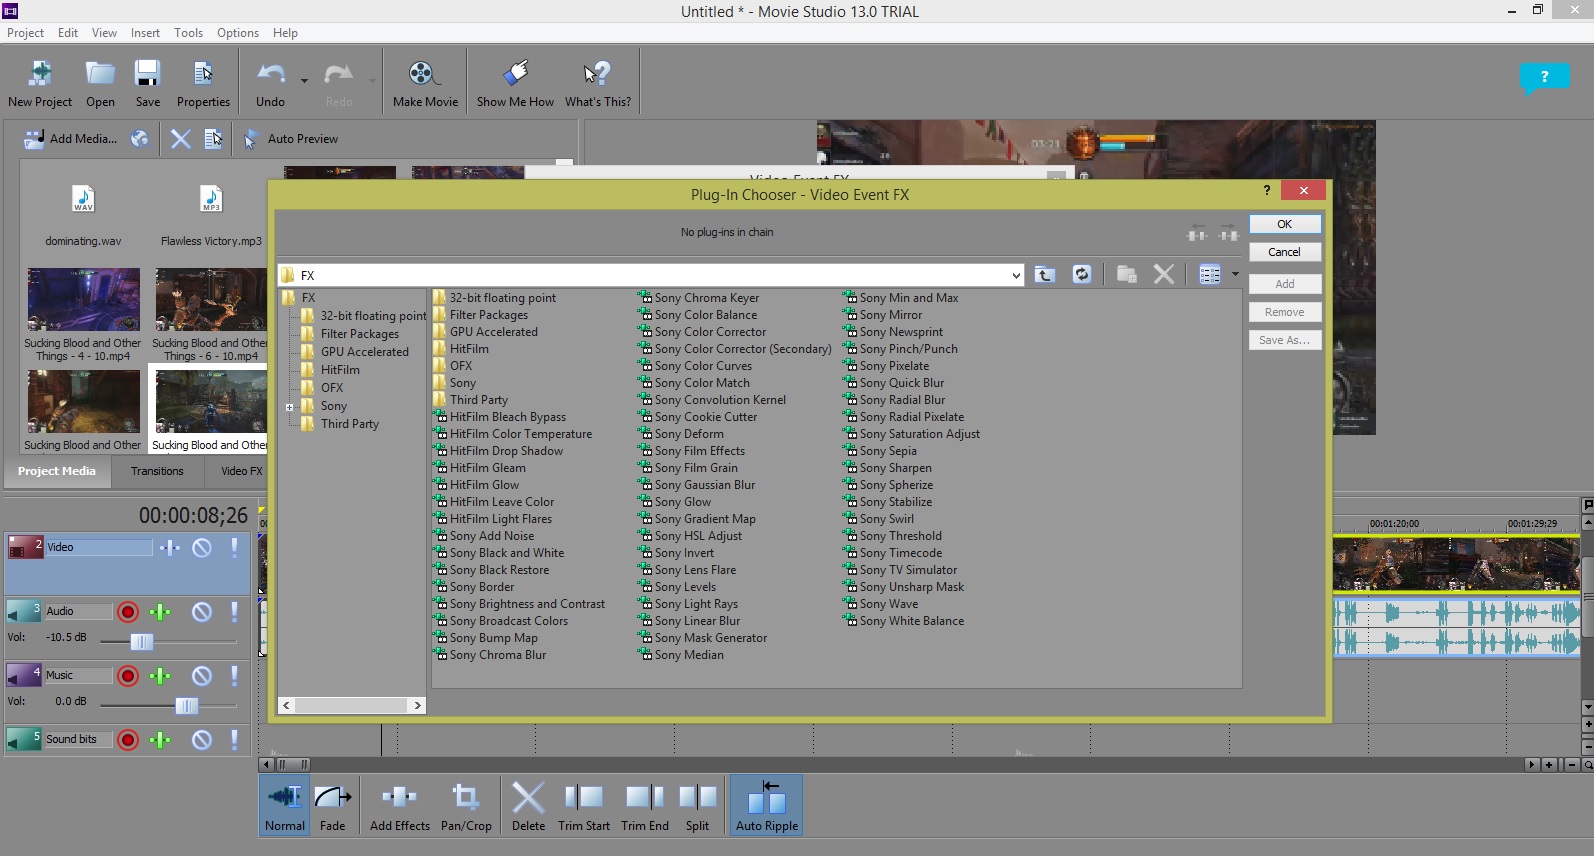Select the Normal edit tool

point(285,805)
